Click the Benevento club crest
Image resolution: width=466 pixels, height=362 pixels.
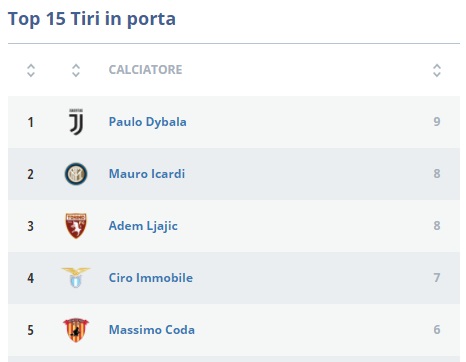tap(76, 330)
